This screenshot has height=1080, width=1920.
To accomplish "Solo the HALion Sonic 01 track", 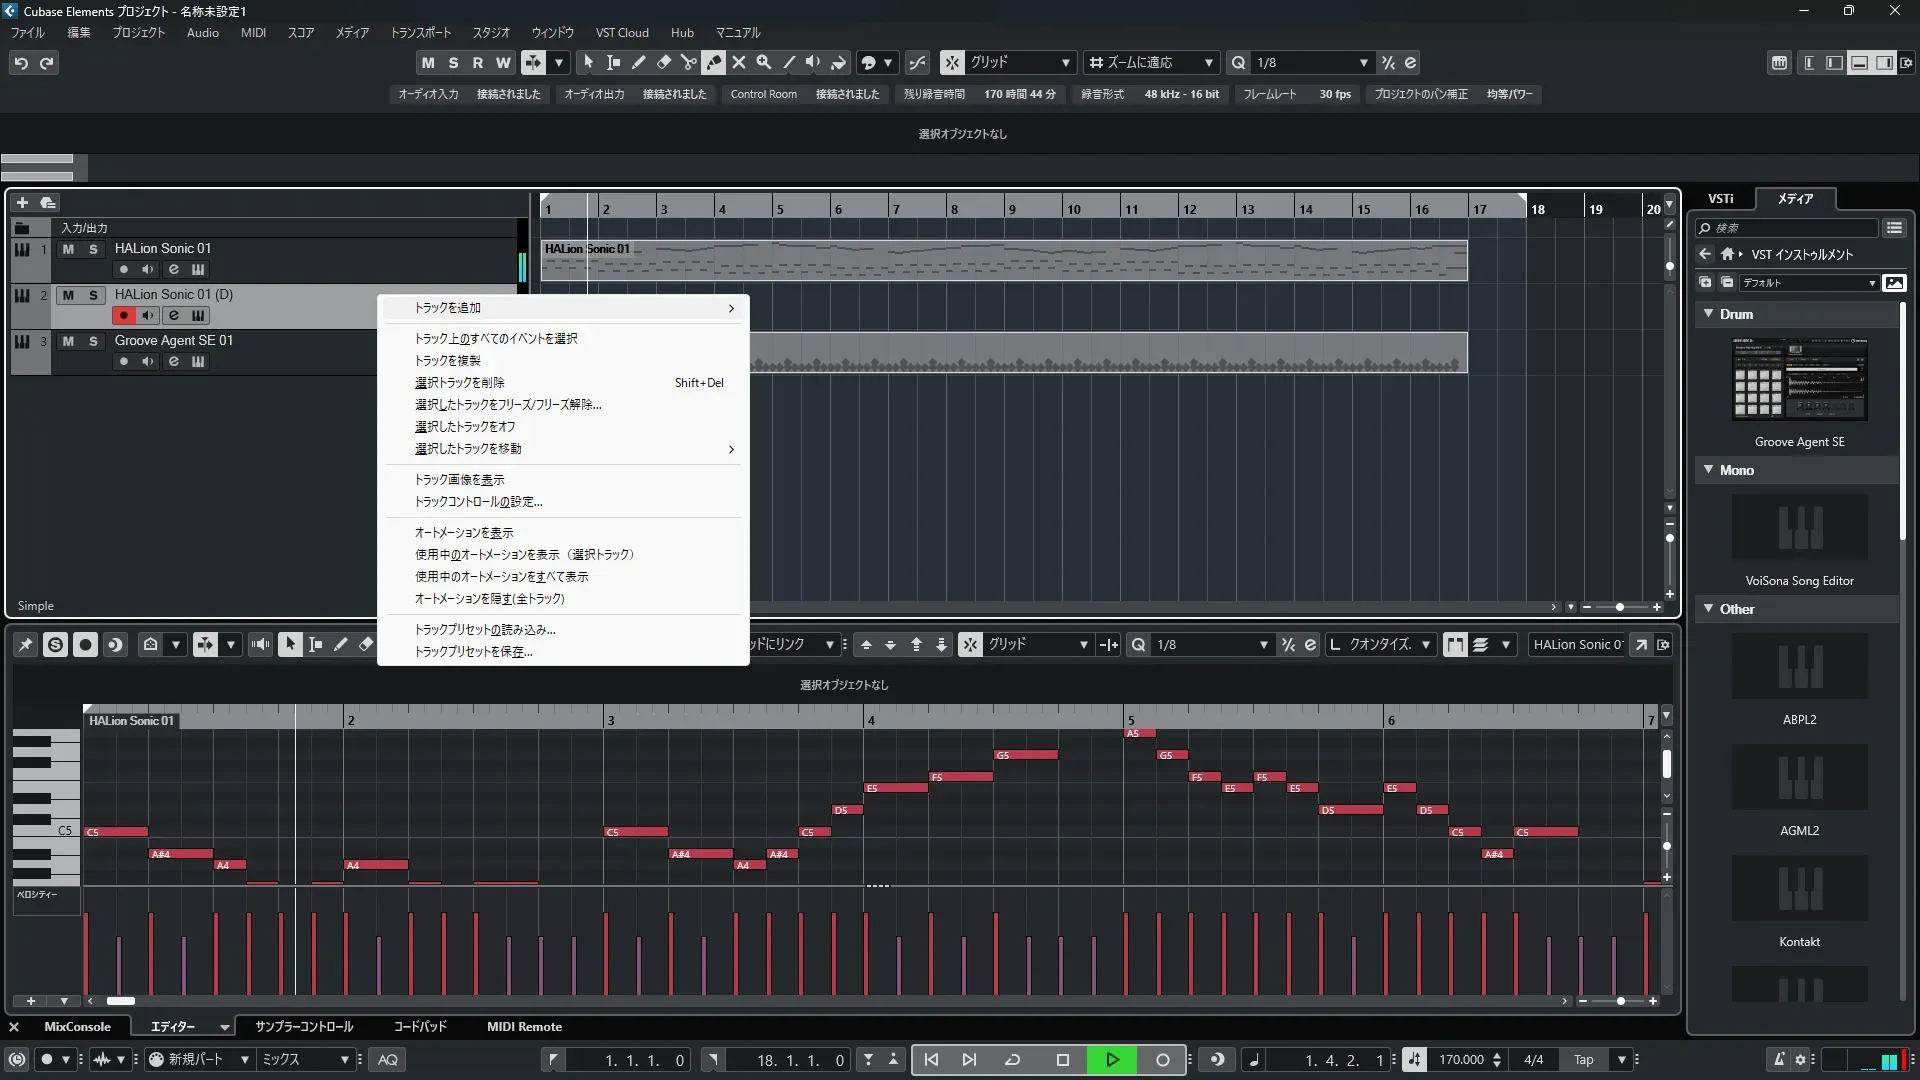I will pyautogui.click(x=93, y=249).
